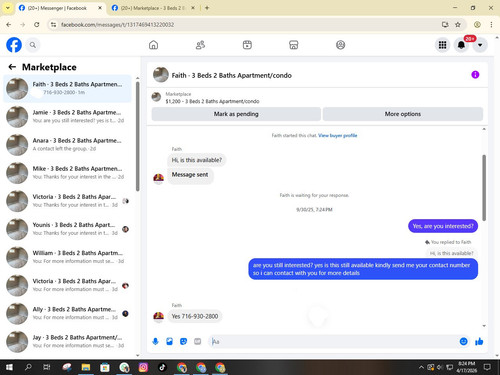Bookmark this page with star icon
500x375 pixels.
458,25
